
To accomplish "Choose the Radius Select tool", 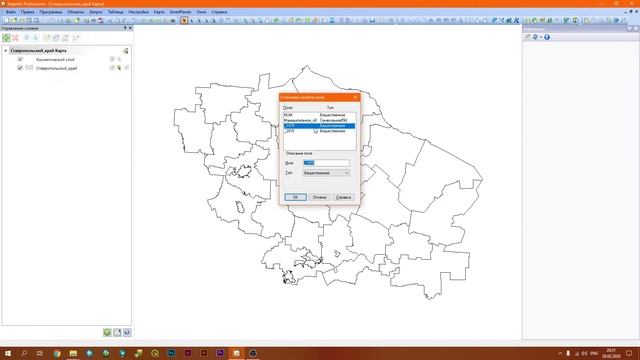I will 199,20.
